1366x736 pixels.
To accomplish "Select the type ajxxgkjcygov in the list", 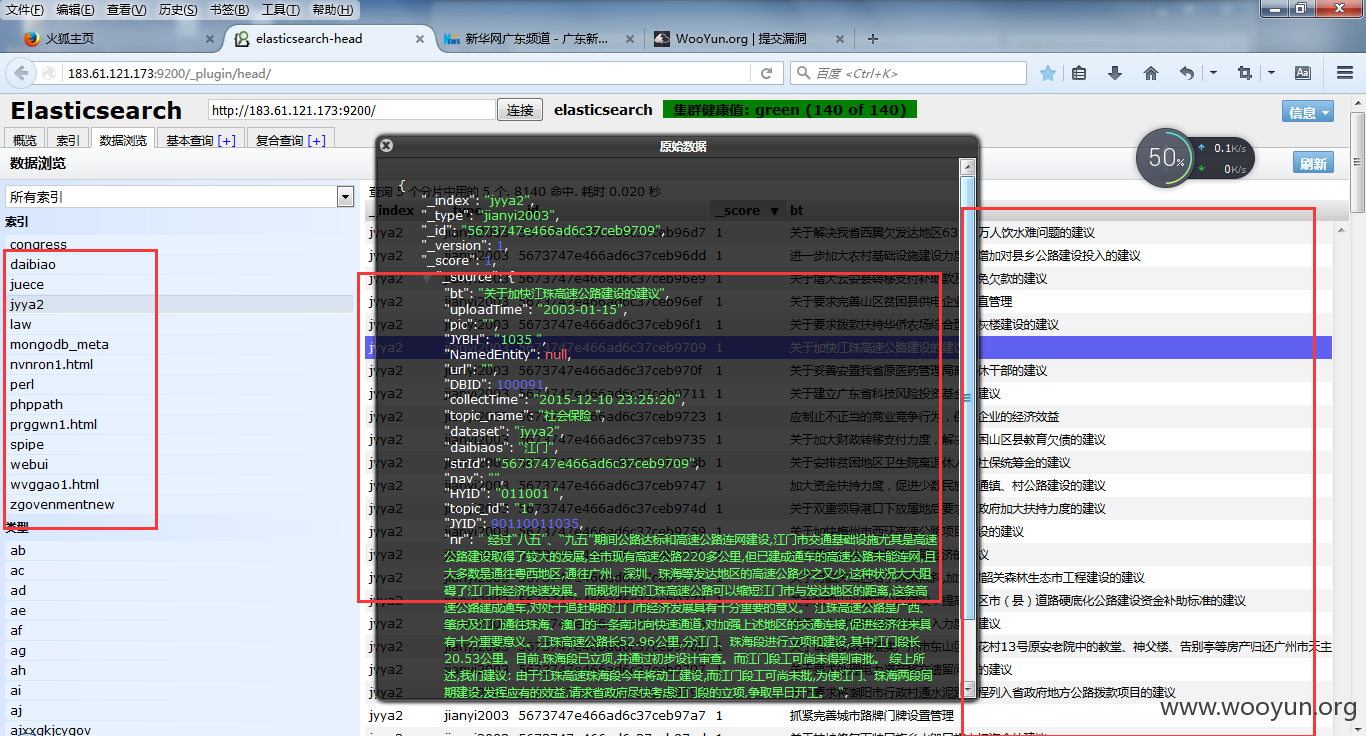I will [180, 730].
